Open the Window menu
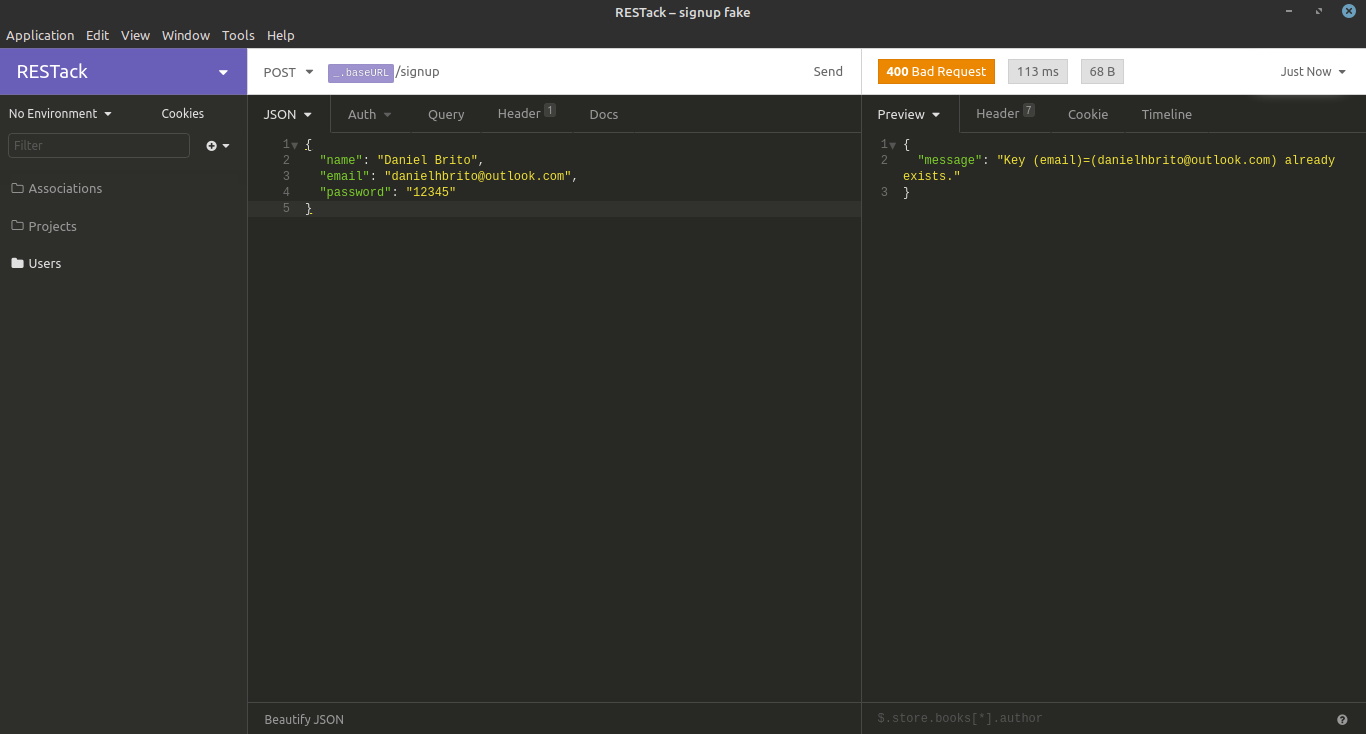The width and height of the screenshot is (1366, 734). tap(186, 35)
